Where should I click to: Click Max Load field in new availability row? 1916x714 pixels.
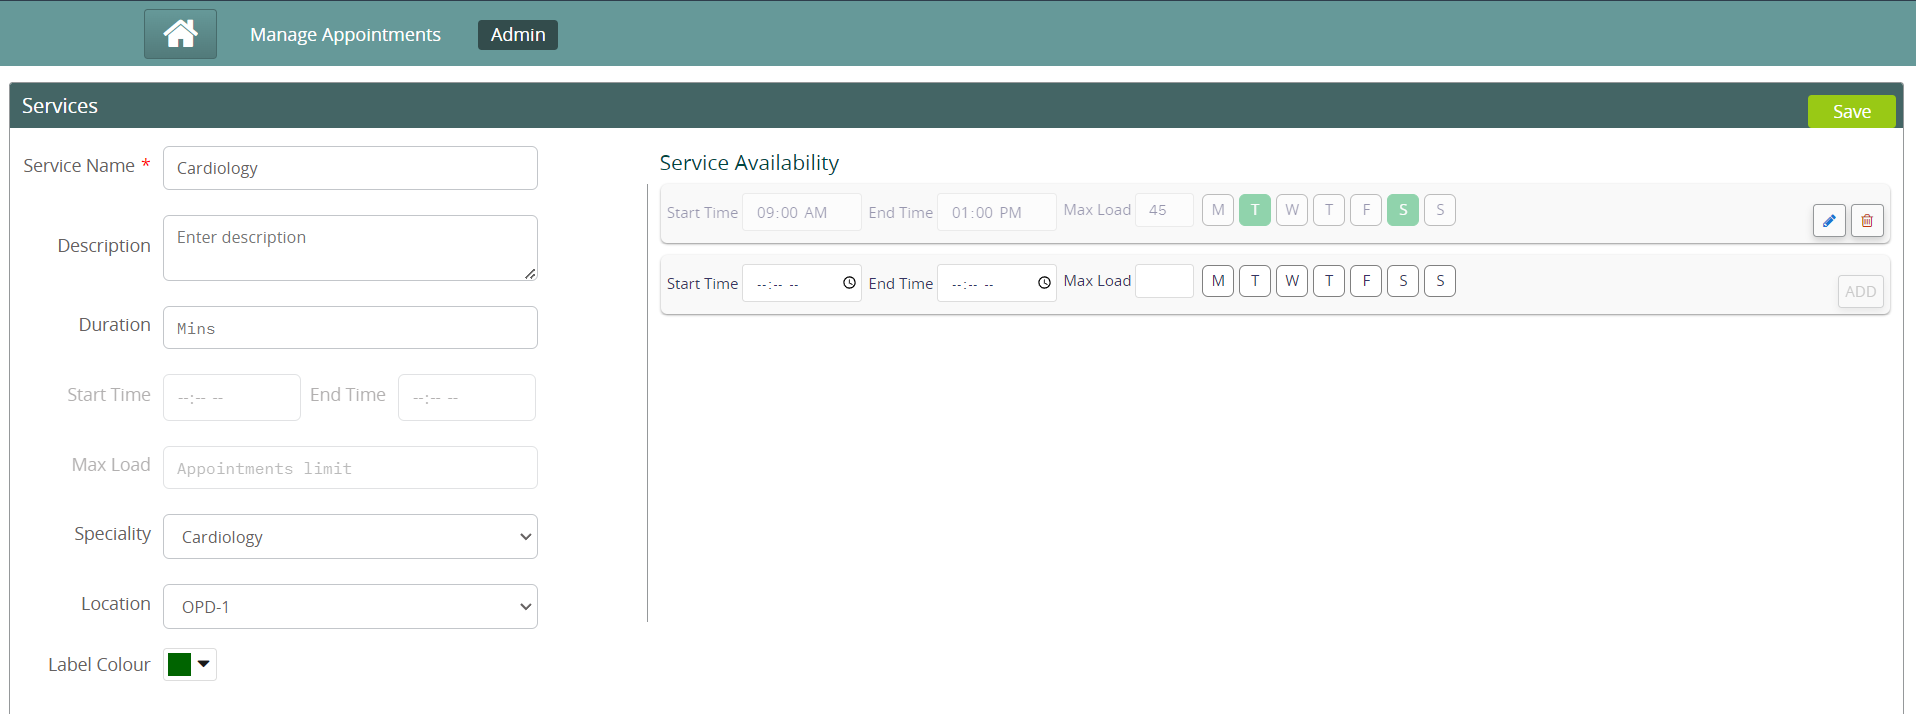(1165, 281)
